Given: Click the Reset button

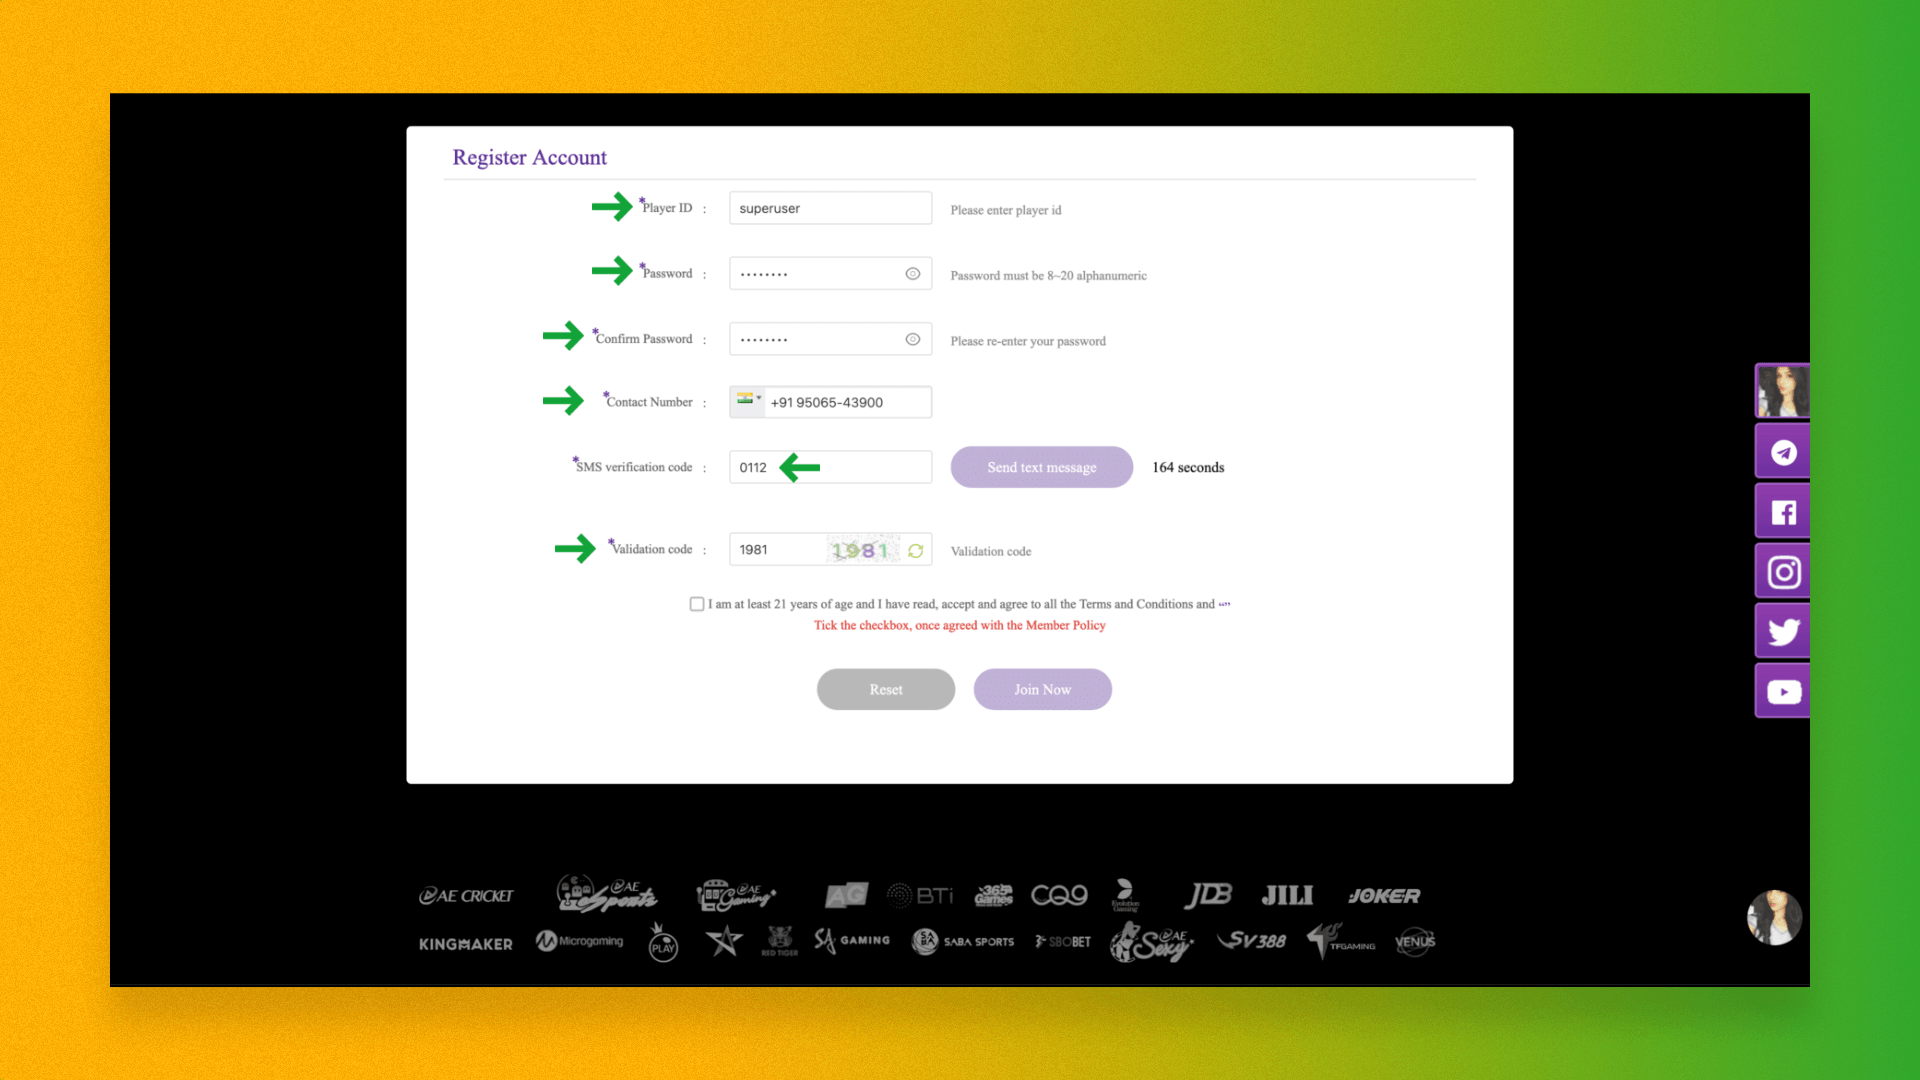Looking at the screenshot, I should 886,687.
